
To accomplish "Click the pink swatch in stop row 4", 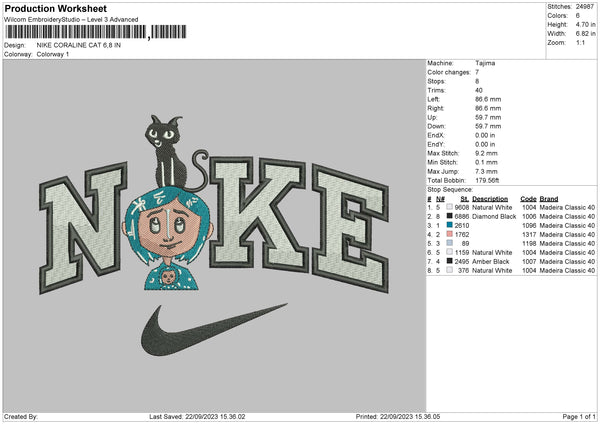I will pyautogui.click(x=450, y=234).
